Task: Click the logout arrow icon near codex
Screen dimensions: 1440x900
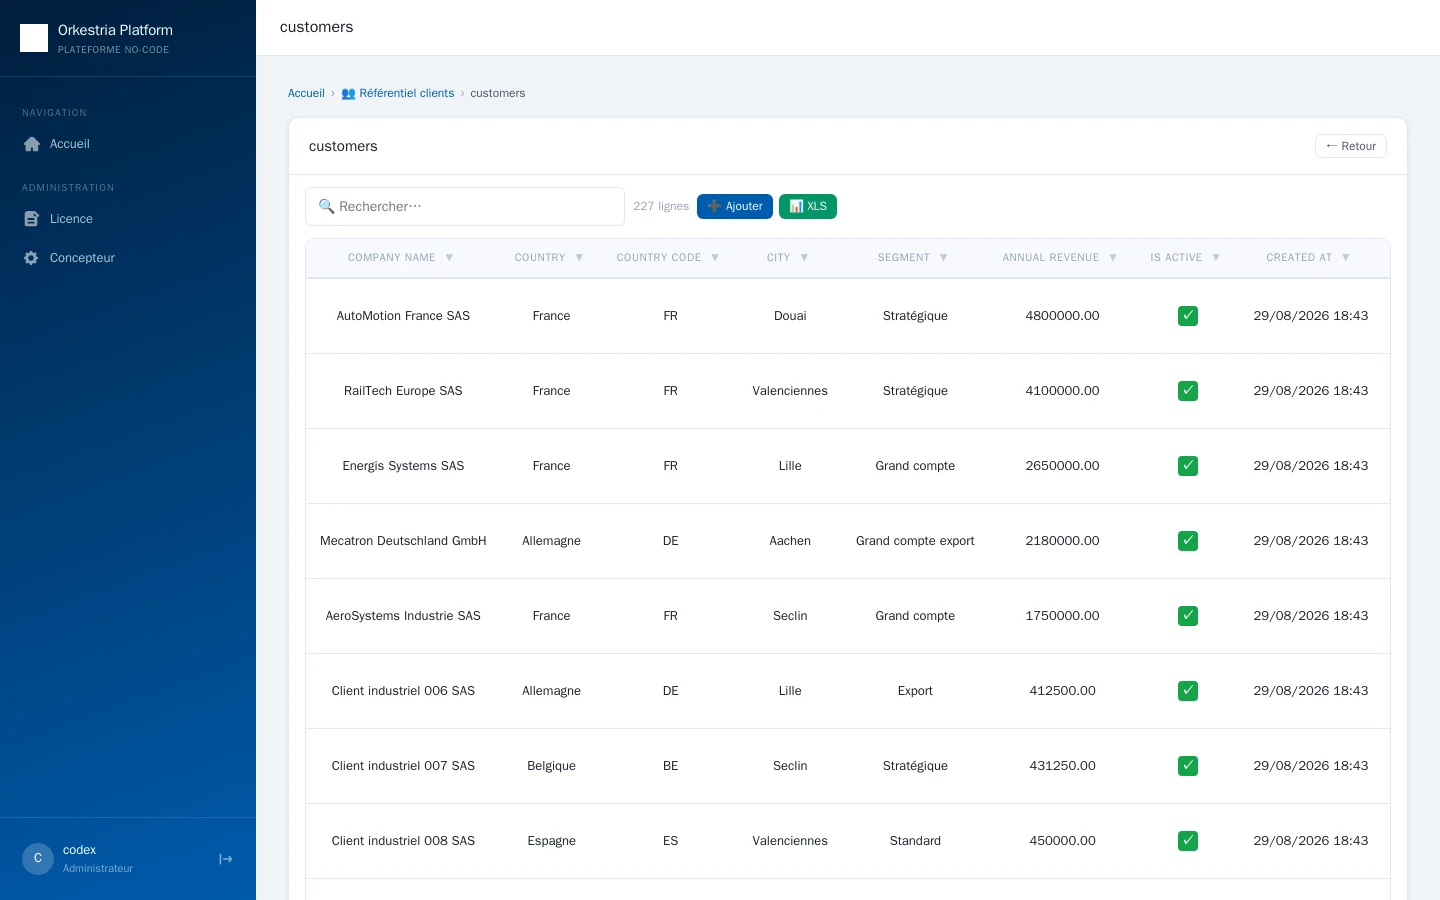Action: coord(226,859)
